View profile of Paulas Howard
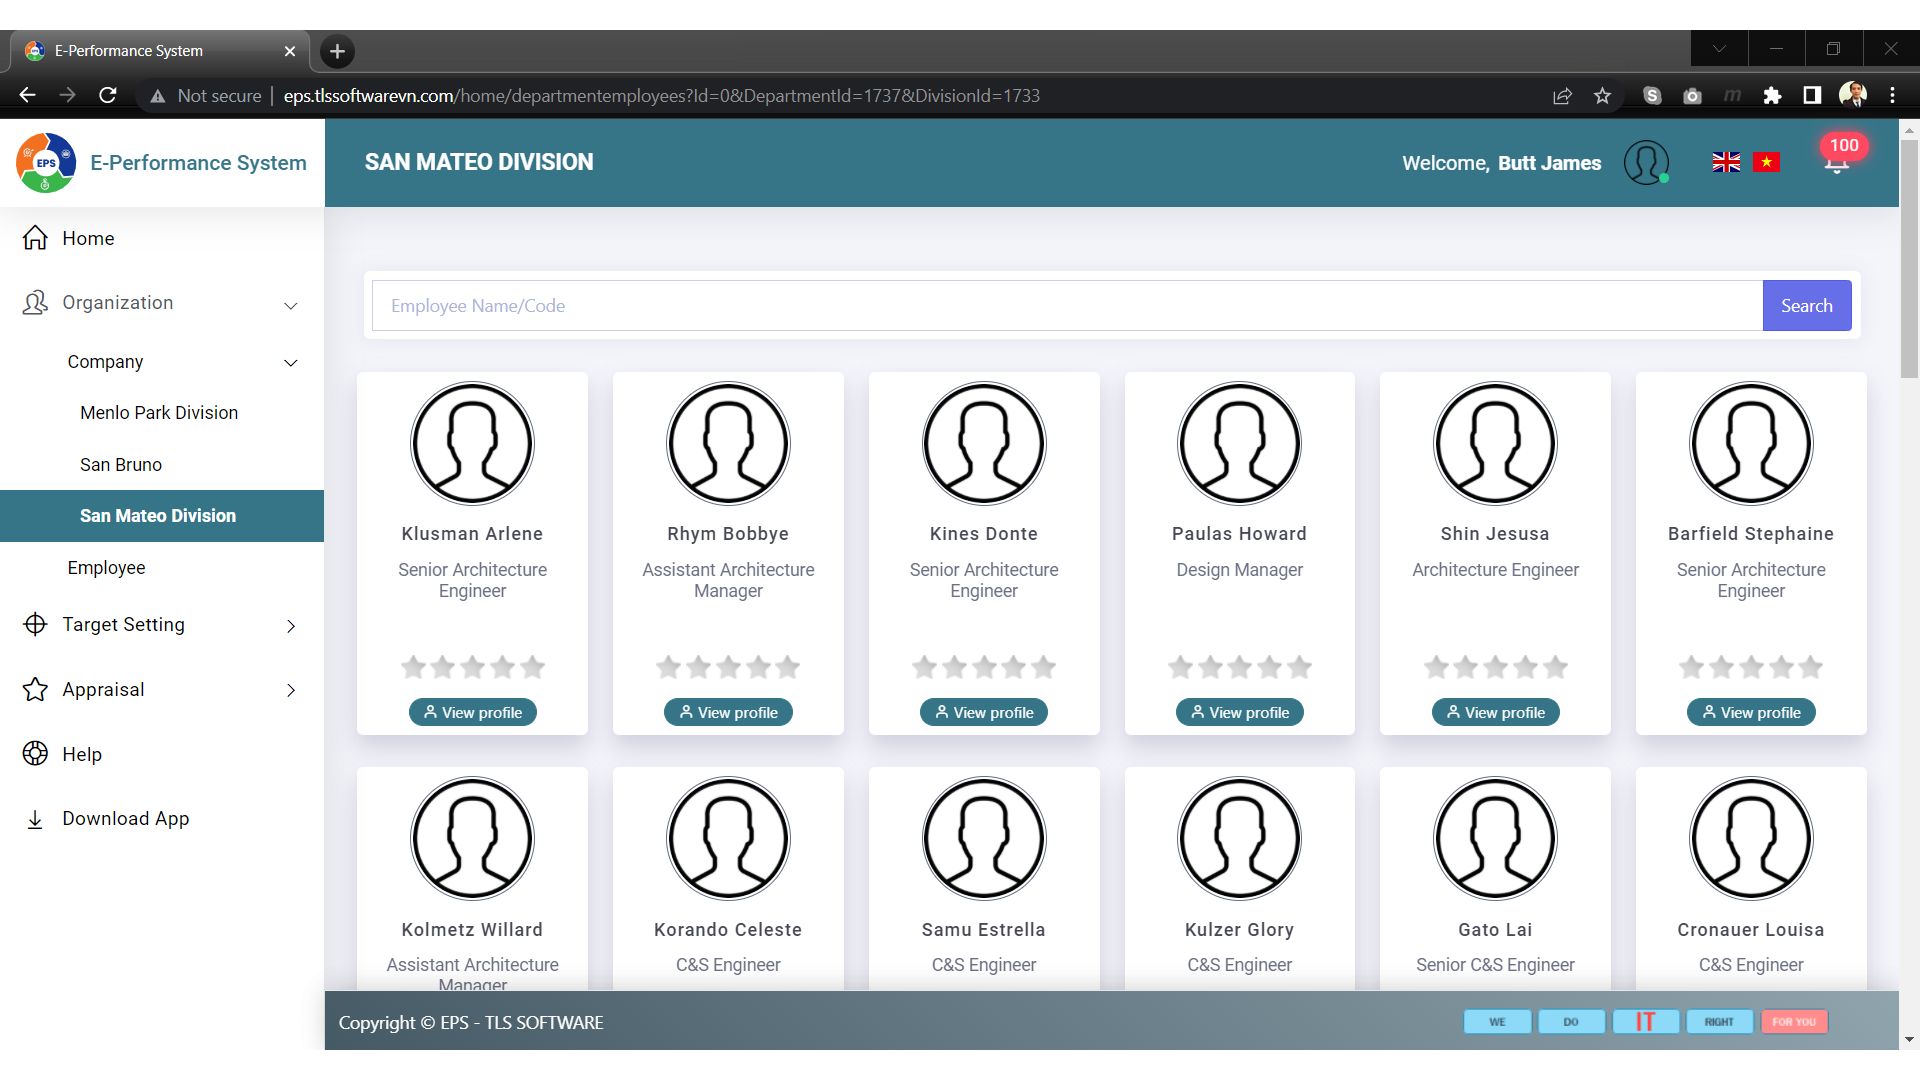Image resolution: width=1920 pixels, height=1080 pixels. click(1239, 712)
